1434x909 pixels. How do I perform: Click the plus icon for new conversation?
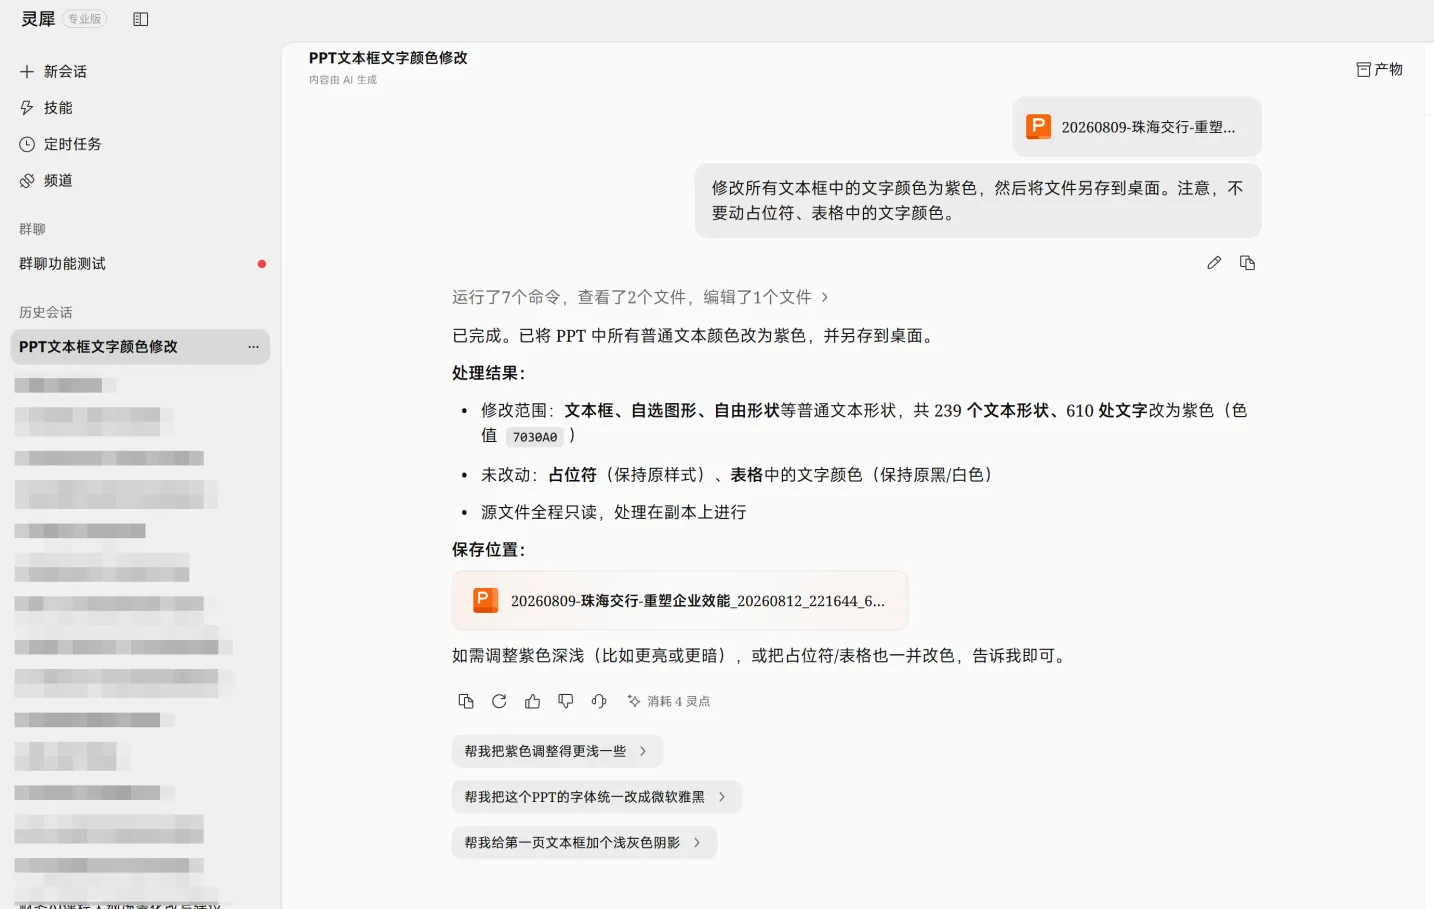pos(27,72)
